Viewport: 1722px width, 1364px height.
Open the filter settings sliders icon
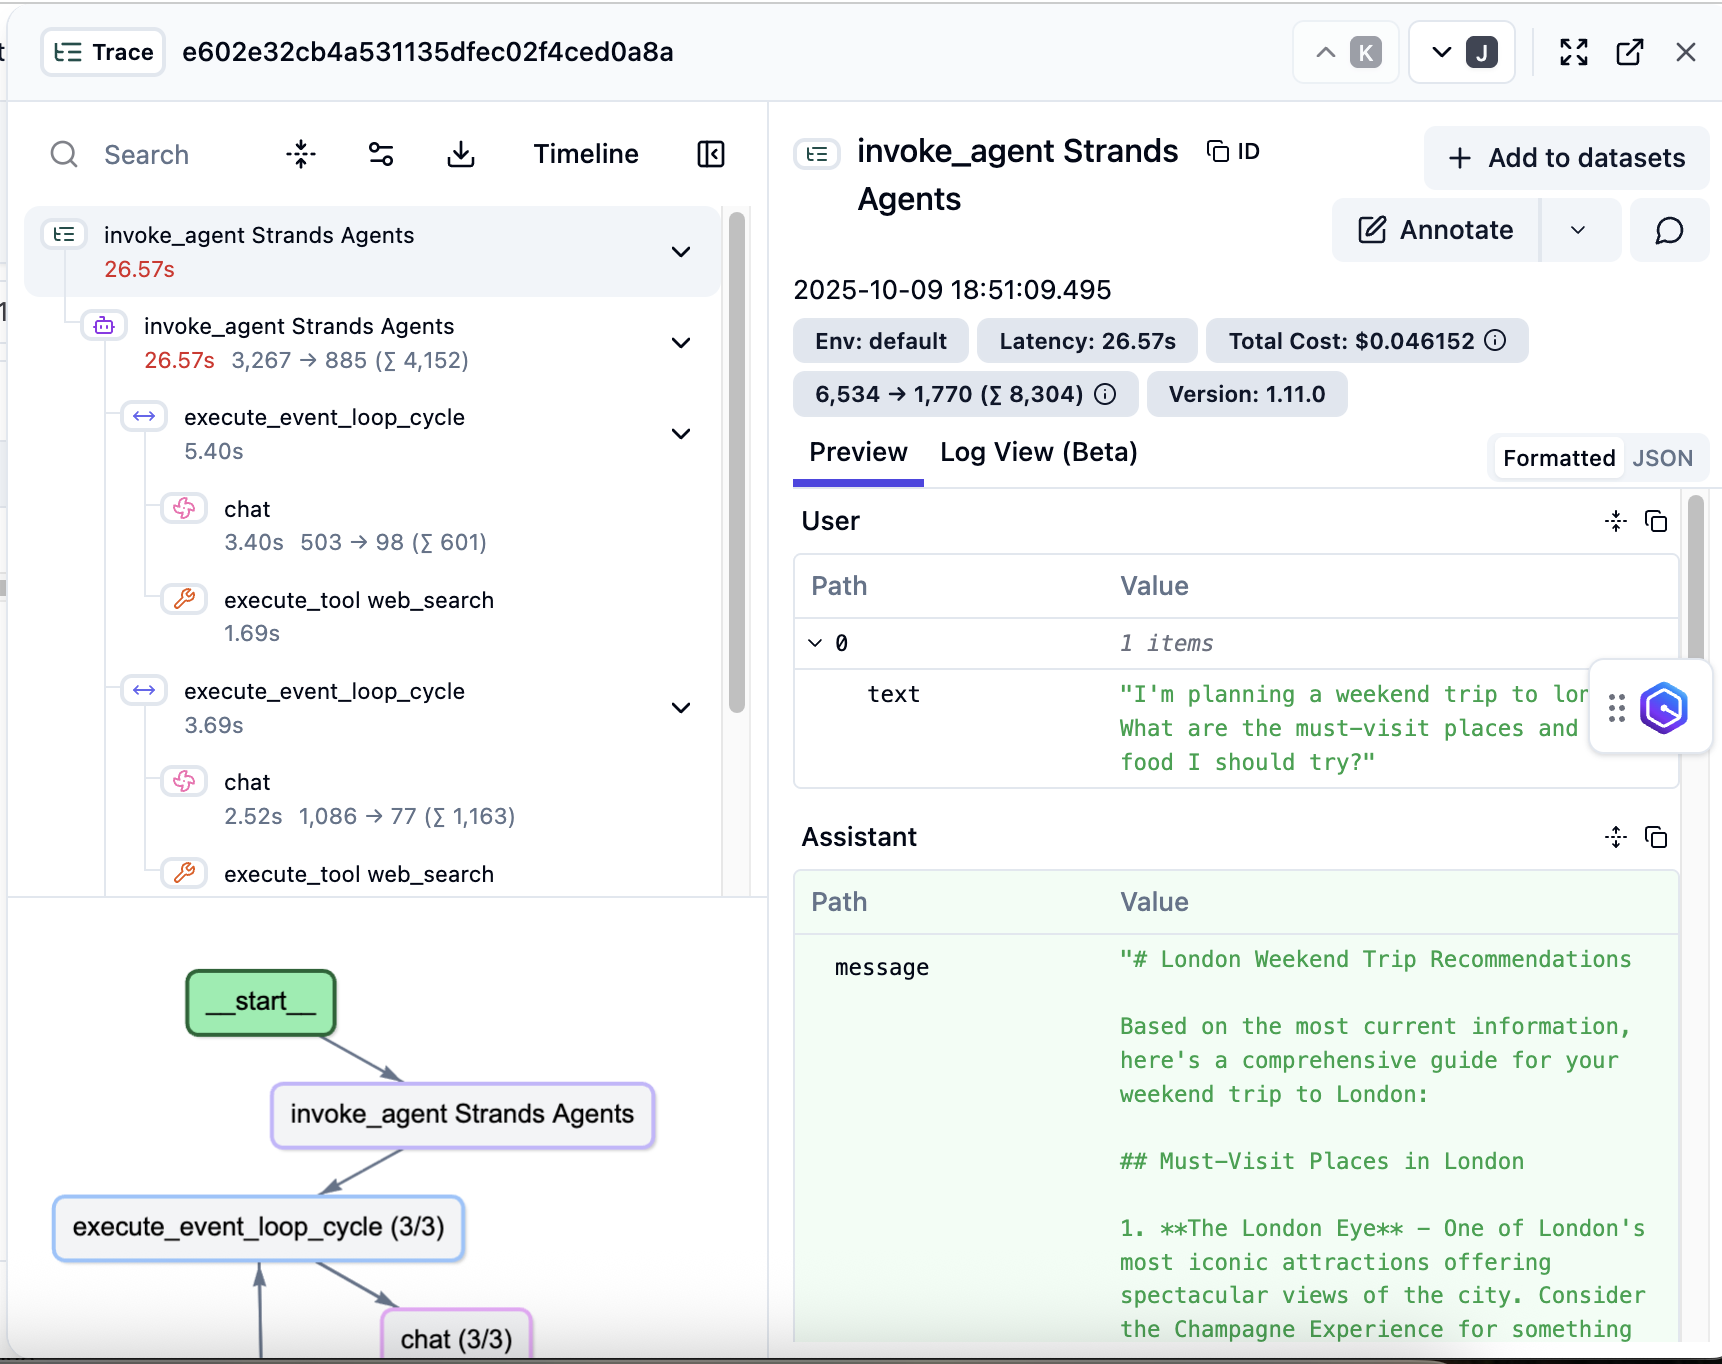(381, 154)
